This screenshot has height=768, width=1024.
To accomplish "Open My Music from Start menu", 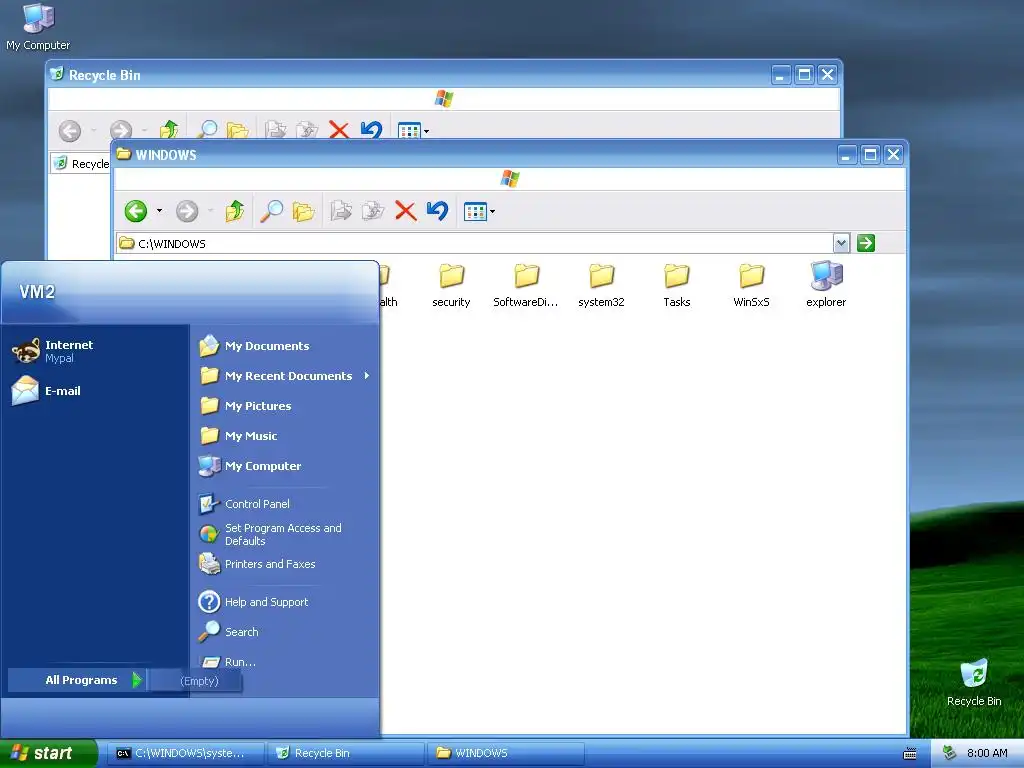I will tap(285, 436).
